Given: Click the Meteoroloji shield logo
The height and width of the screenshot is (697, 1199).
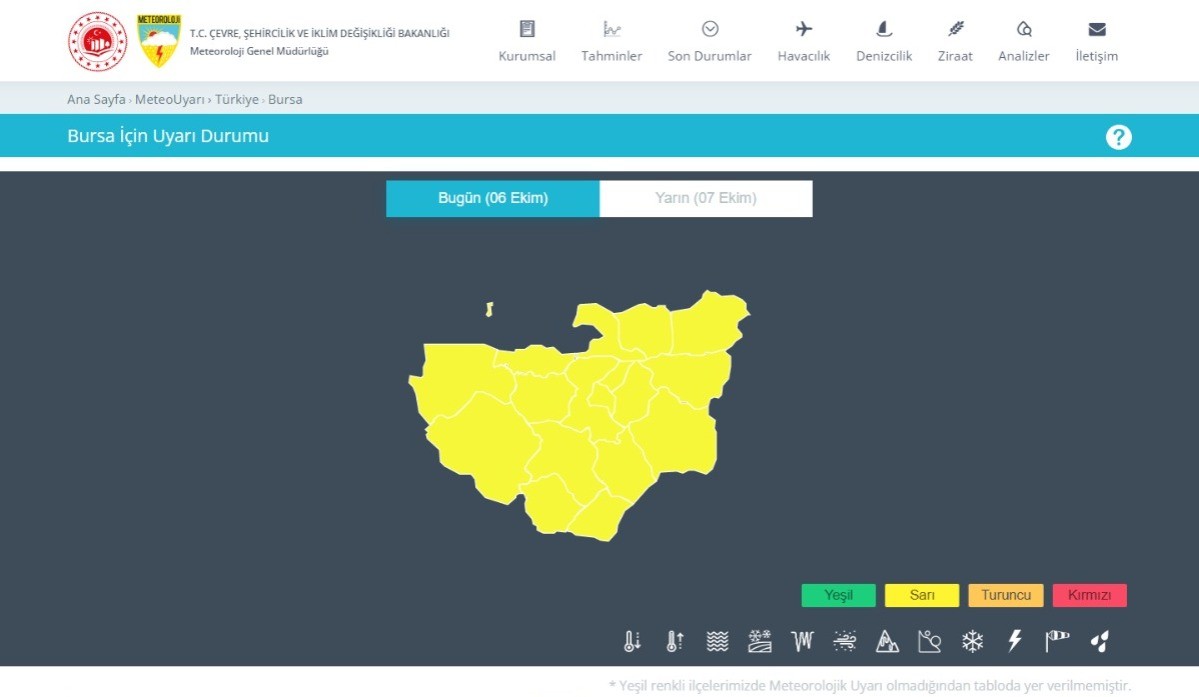Looking at the screenshot, I should 159,41.
